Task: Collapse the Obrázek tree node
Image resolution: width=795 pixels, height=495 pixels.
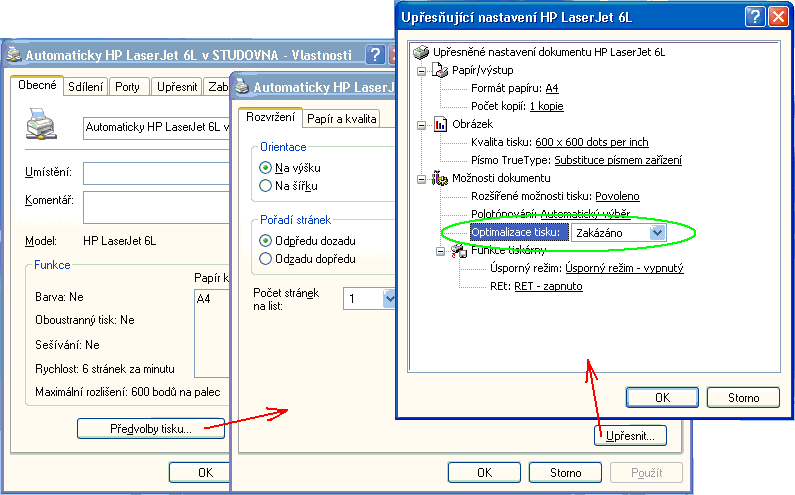Action: [421, 125]
